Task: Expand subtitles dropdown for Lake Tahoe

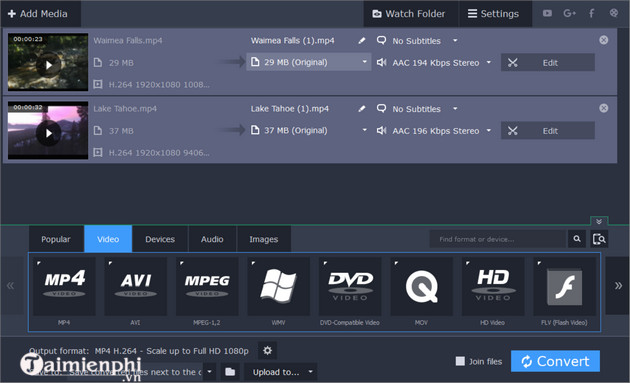Action: click(455, 109)
